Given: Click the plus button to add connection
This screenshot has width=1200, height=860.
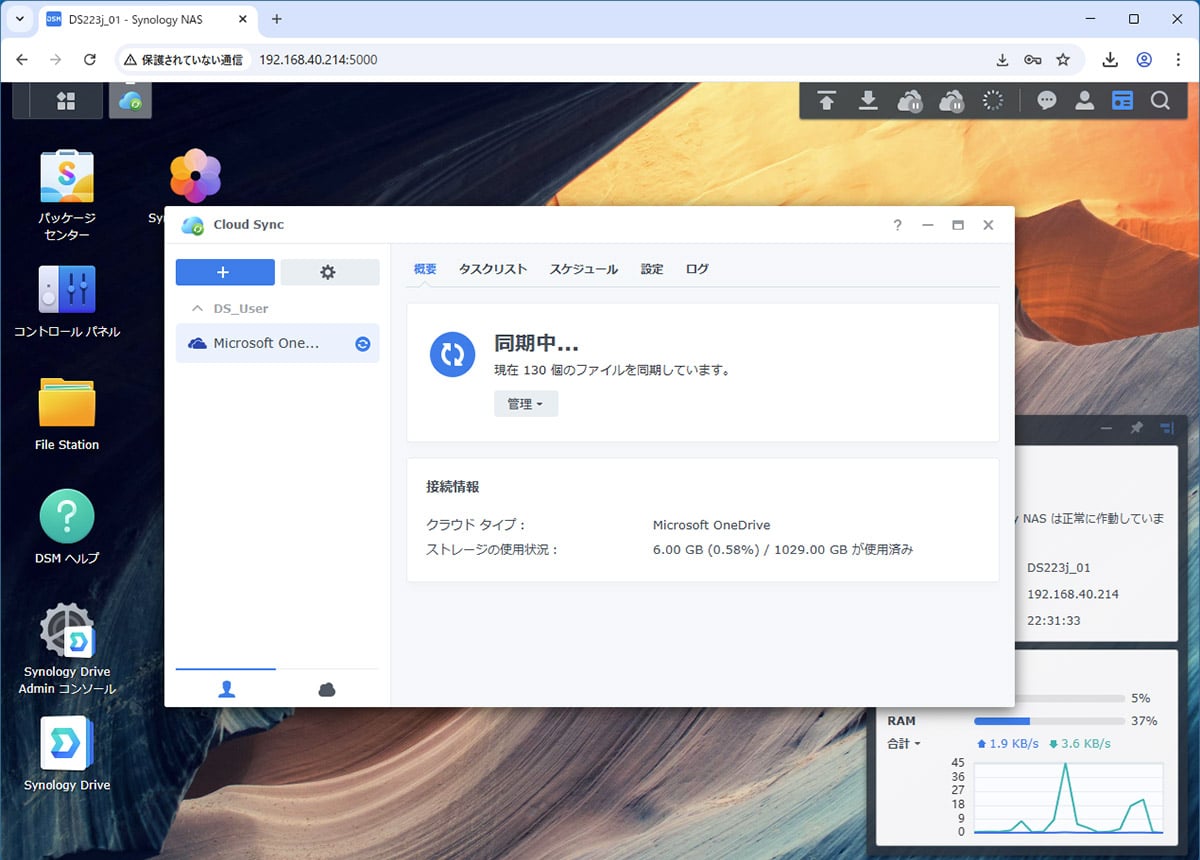Looking at the screenshot, I should click(x=225, y=272).
